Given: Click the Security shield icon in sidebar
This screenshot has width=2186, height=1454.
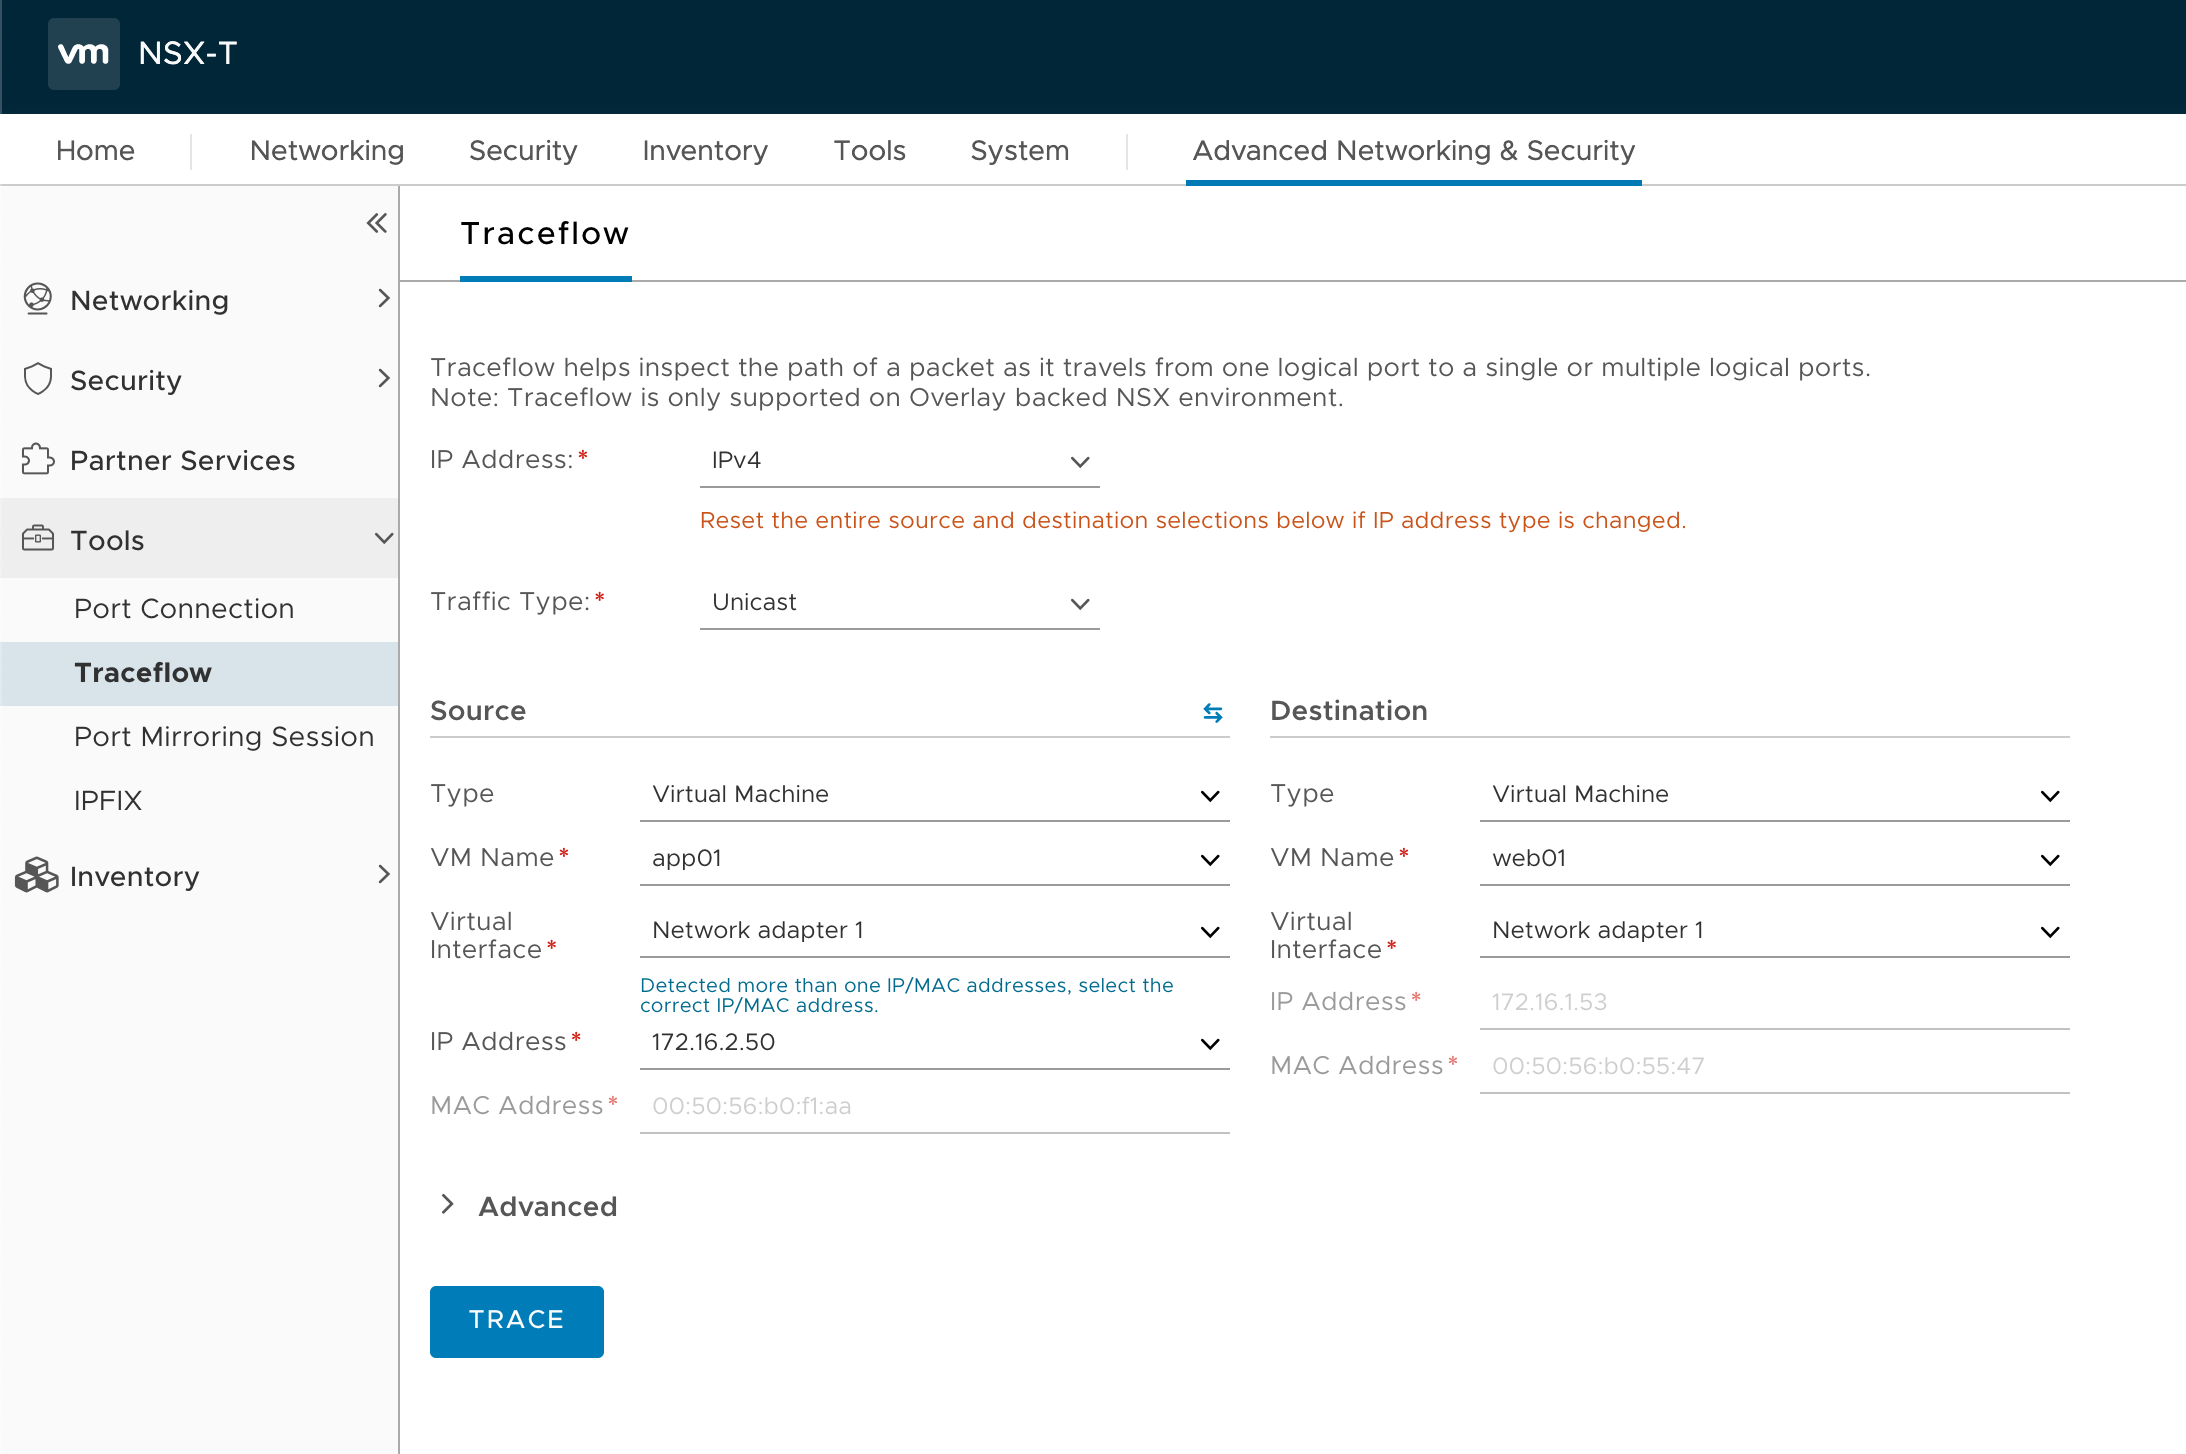Looking at the screenshot, I should (x=38, y=379).
